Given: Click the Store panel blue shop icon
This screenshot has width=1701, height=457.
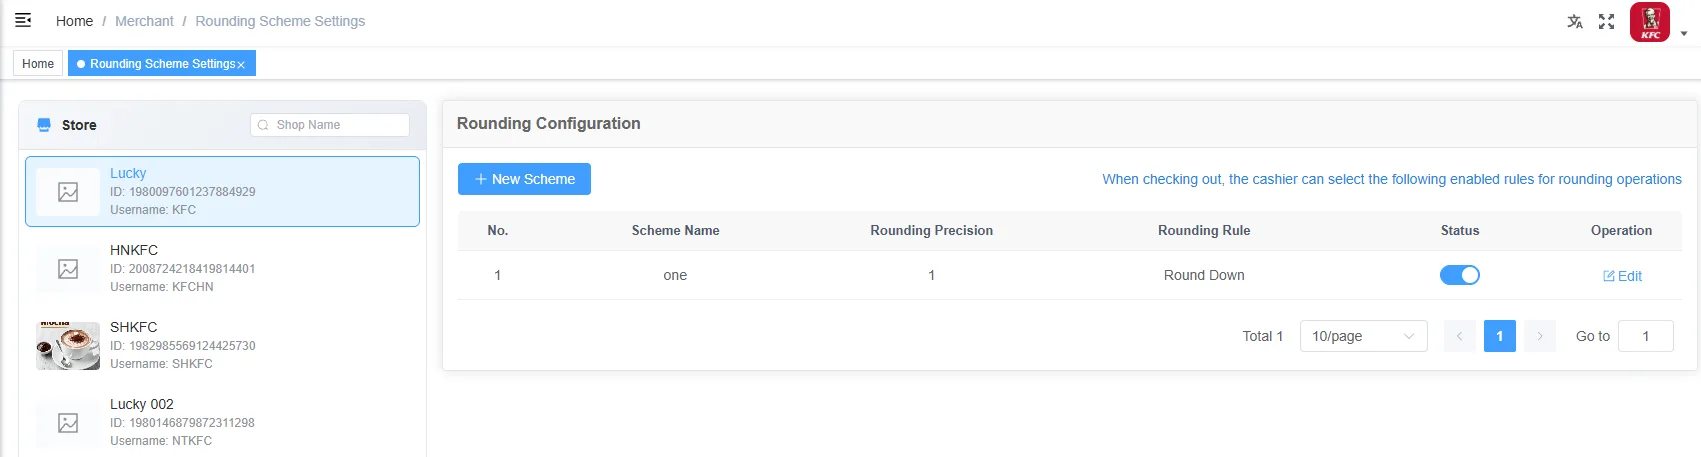Looking at the screenshot, I should 44,125.
